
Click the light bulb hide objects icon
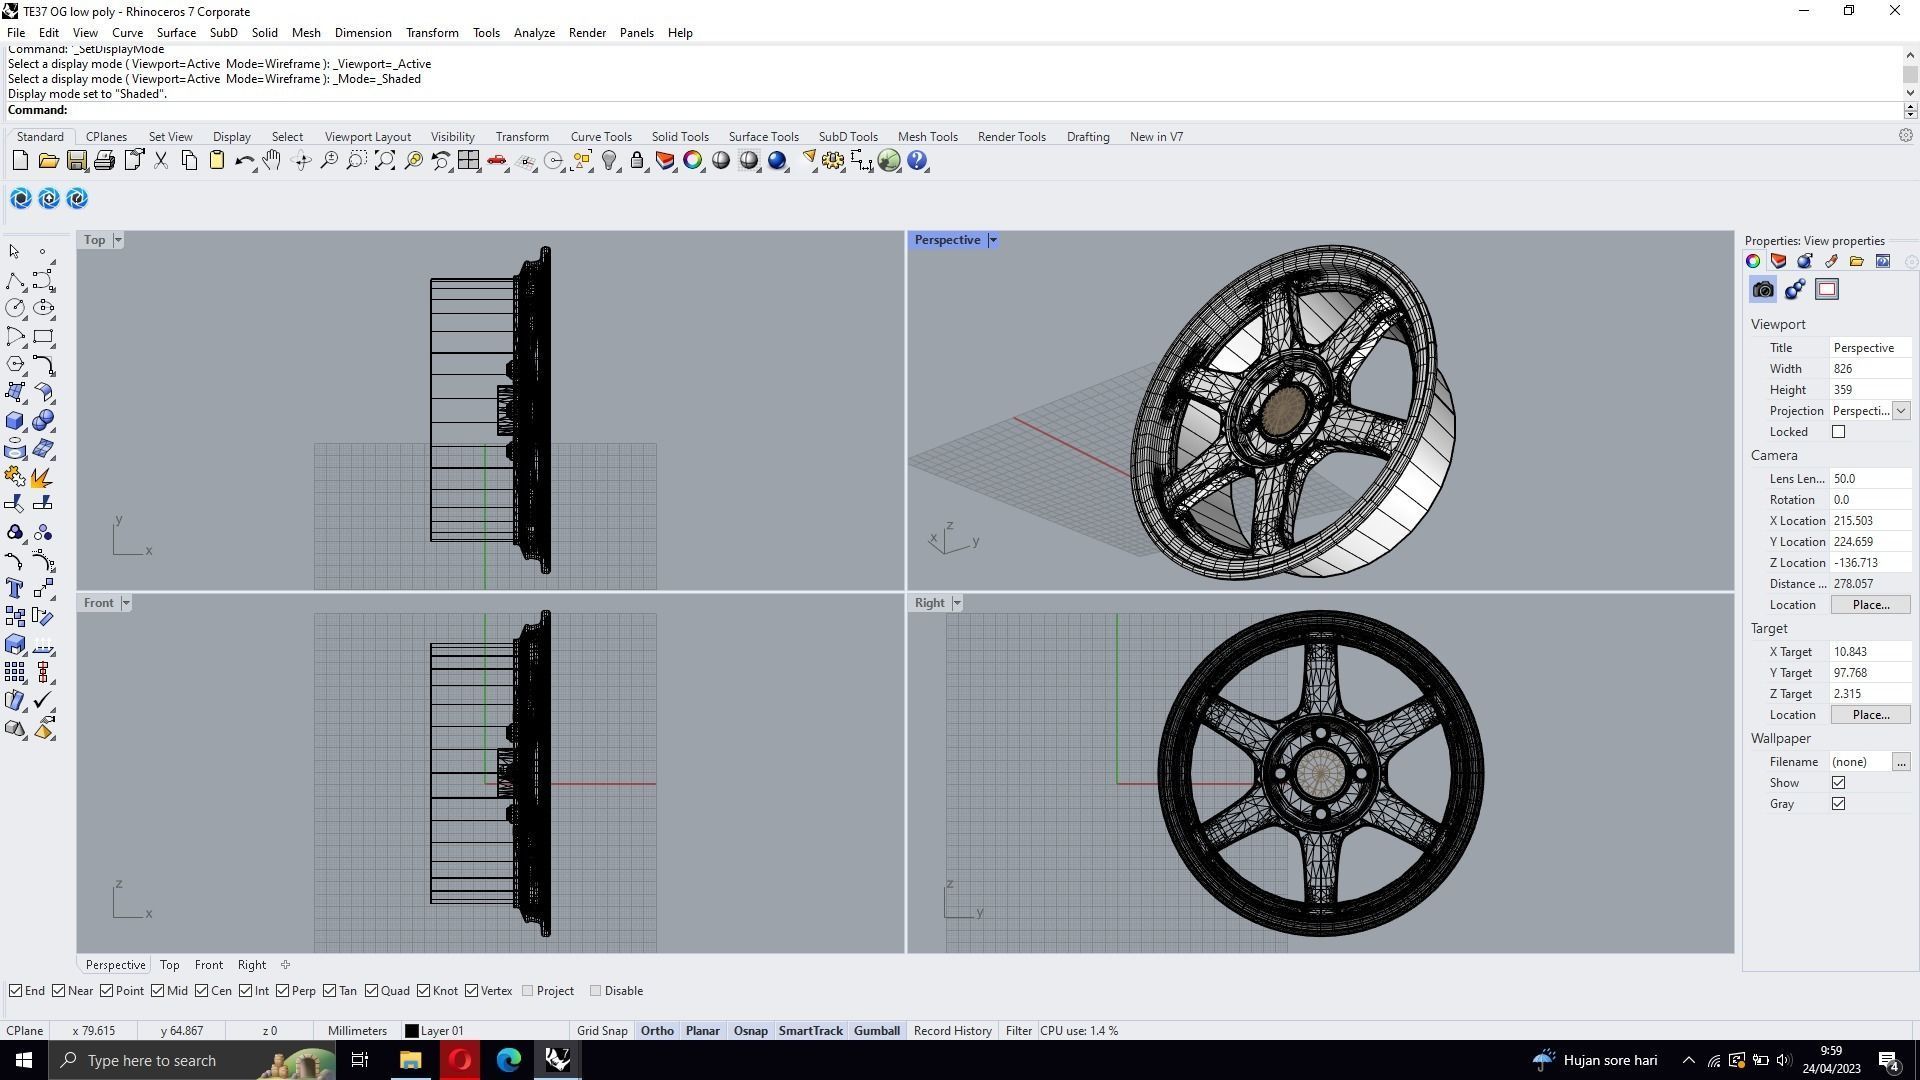click(609, 161)
